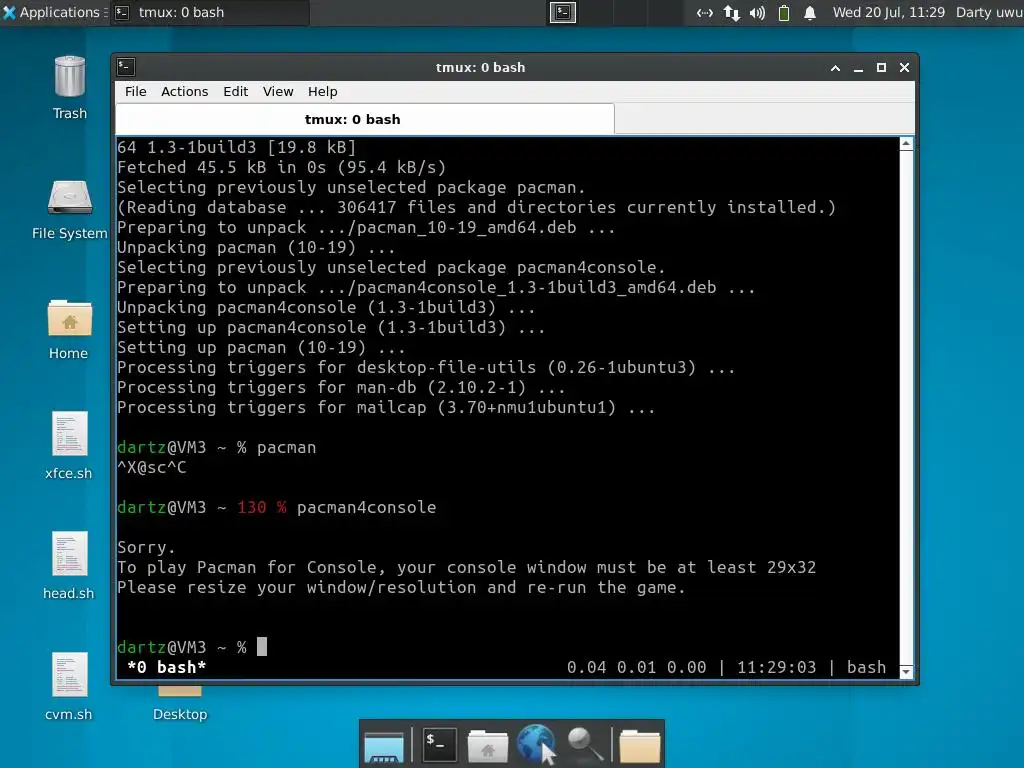Click the *0 bash* tmux window label
Image resolution: width=1024 pixels, height=768 pixels.
tap(167, 667)
